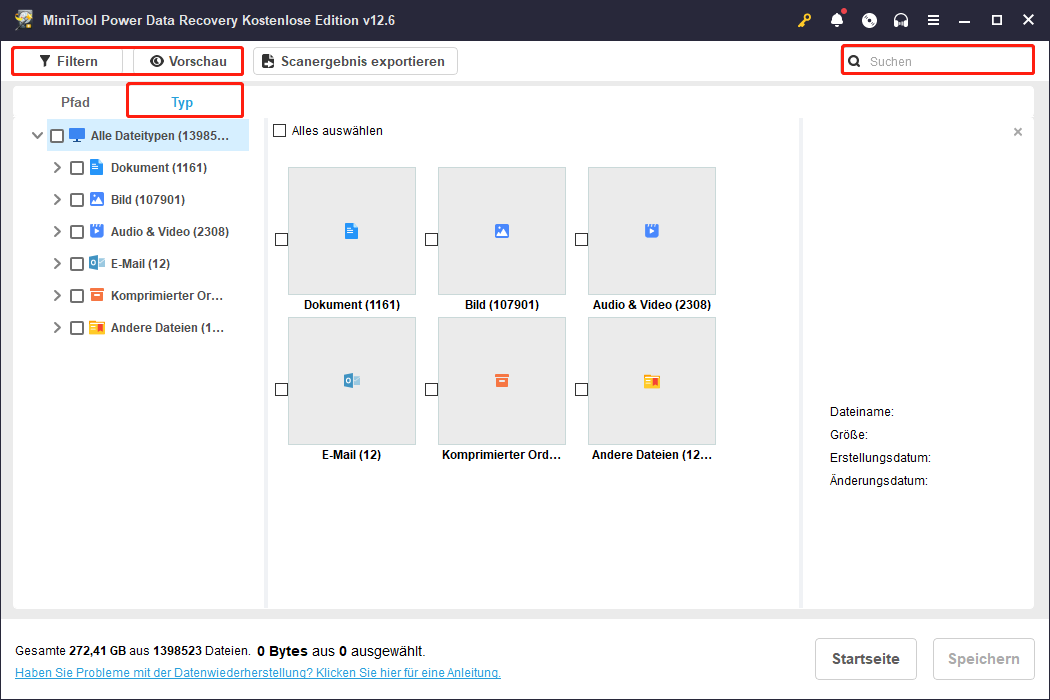The width and height of the screenshot is (1050, 700).
Task: Switch to the Typ tab
Action: [x=182, y=102]
